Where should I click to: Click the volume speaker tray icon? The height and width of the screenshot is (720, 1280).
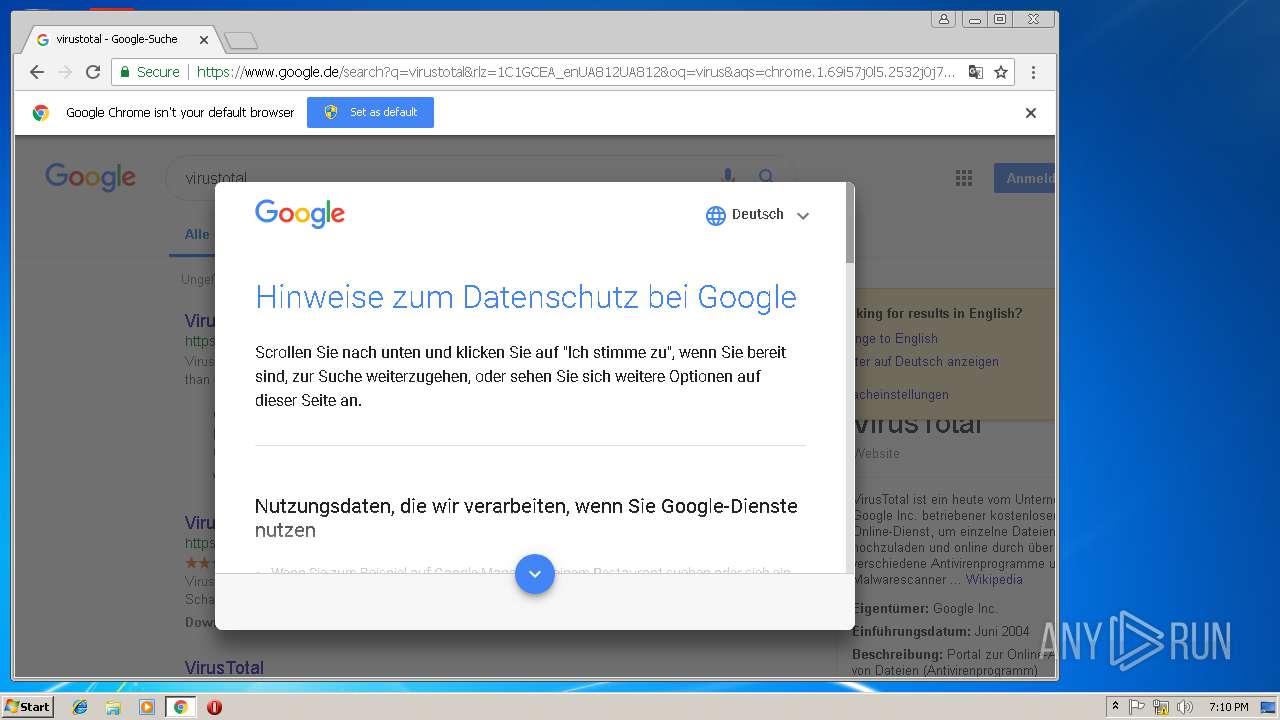pos(1185,707)
